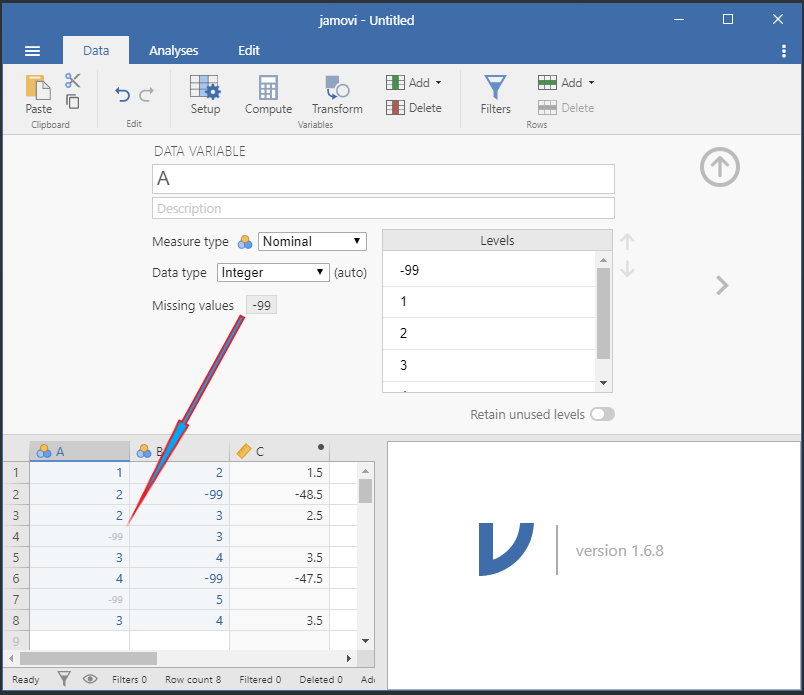Open variable Setup

point(205,94)
